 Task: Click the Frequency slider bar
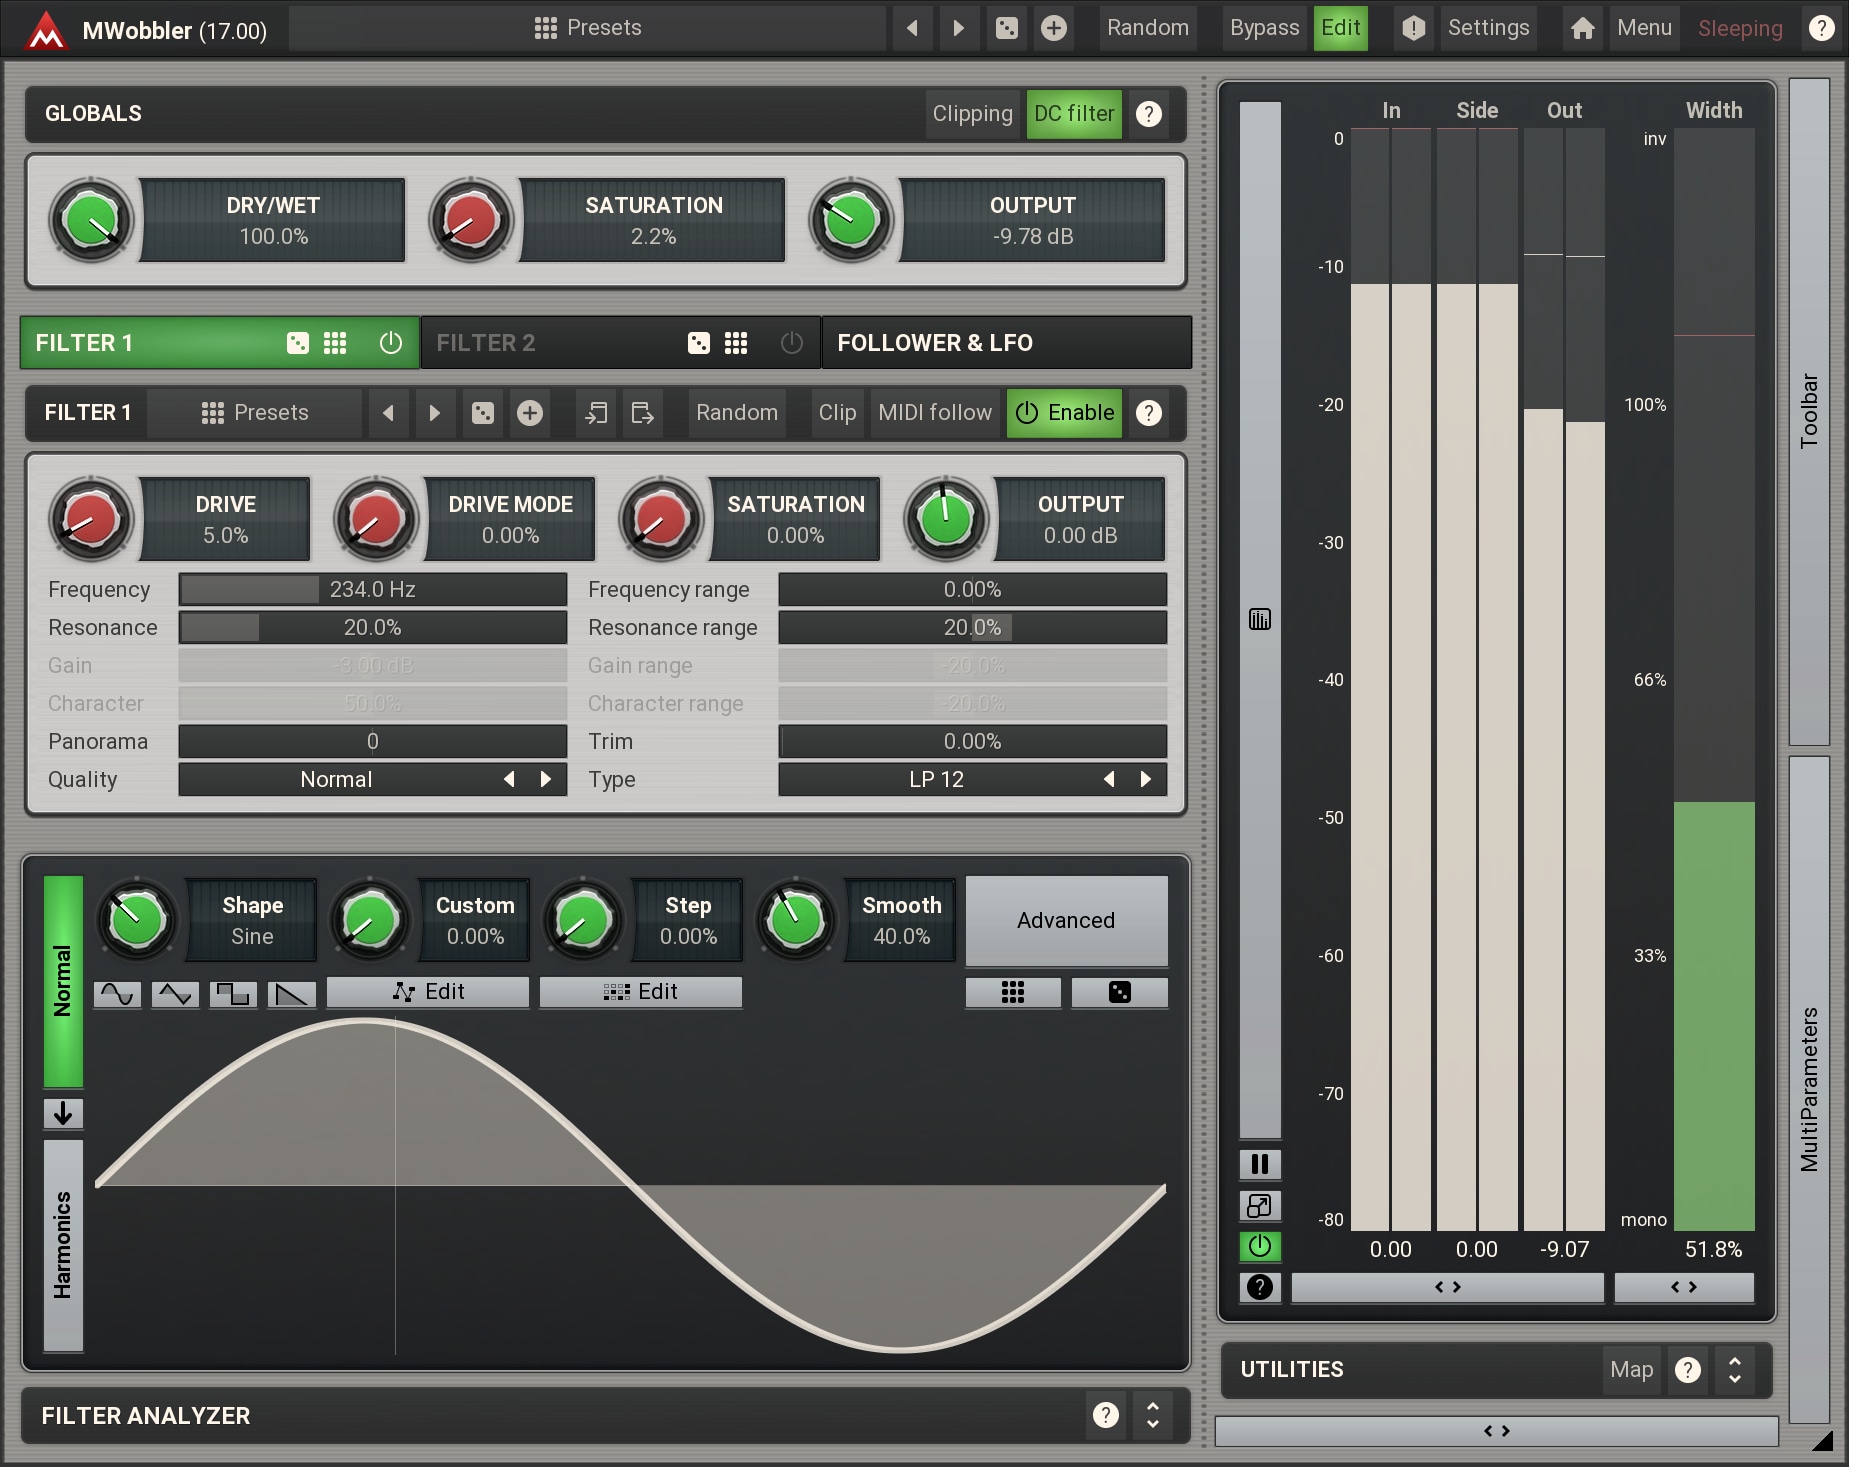(x=372, y=590)
